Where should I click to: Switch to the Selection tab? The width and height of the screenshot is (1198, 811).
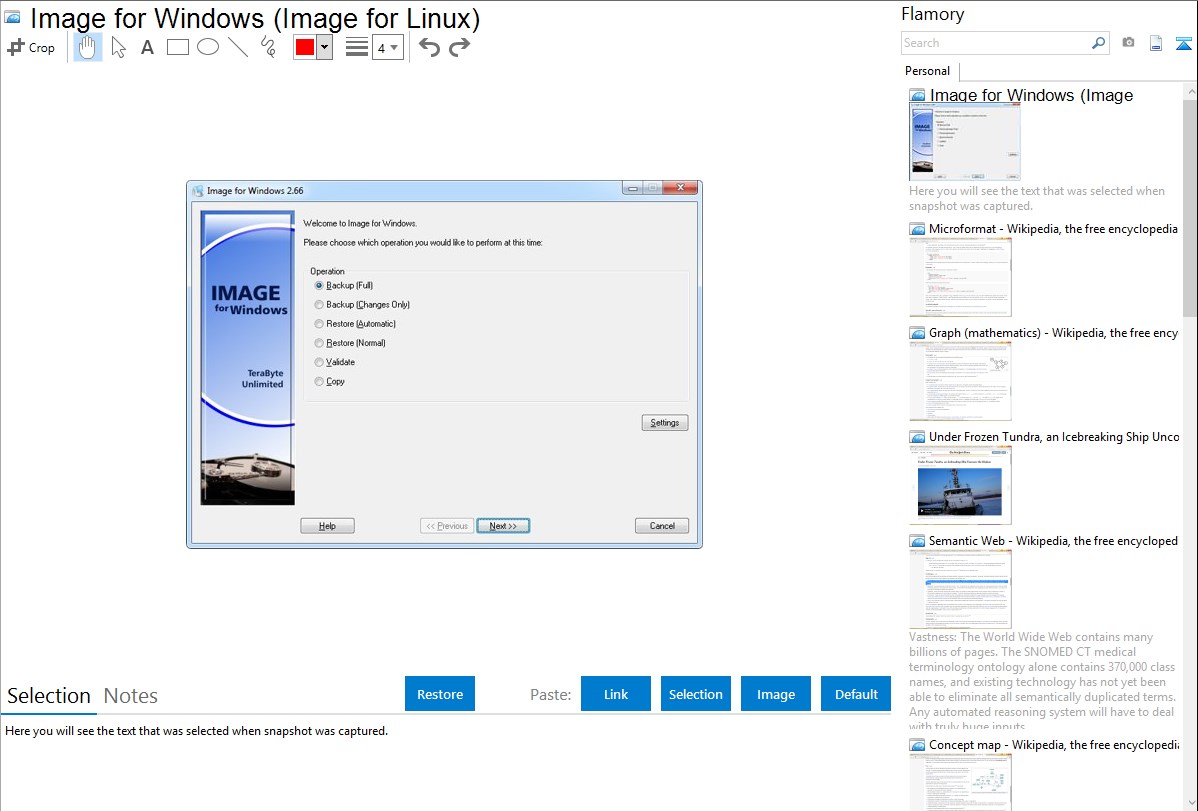[x=49, y=696]
